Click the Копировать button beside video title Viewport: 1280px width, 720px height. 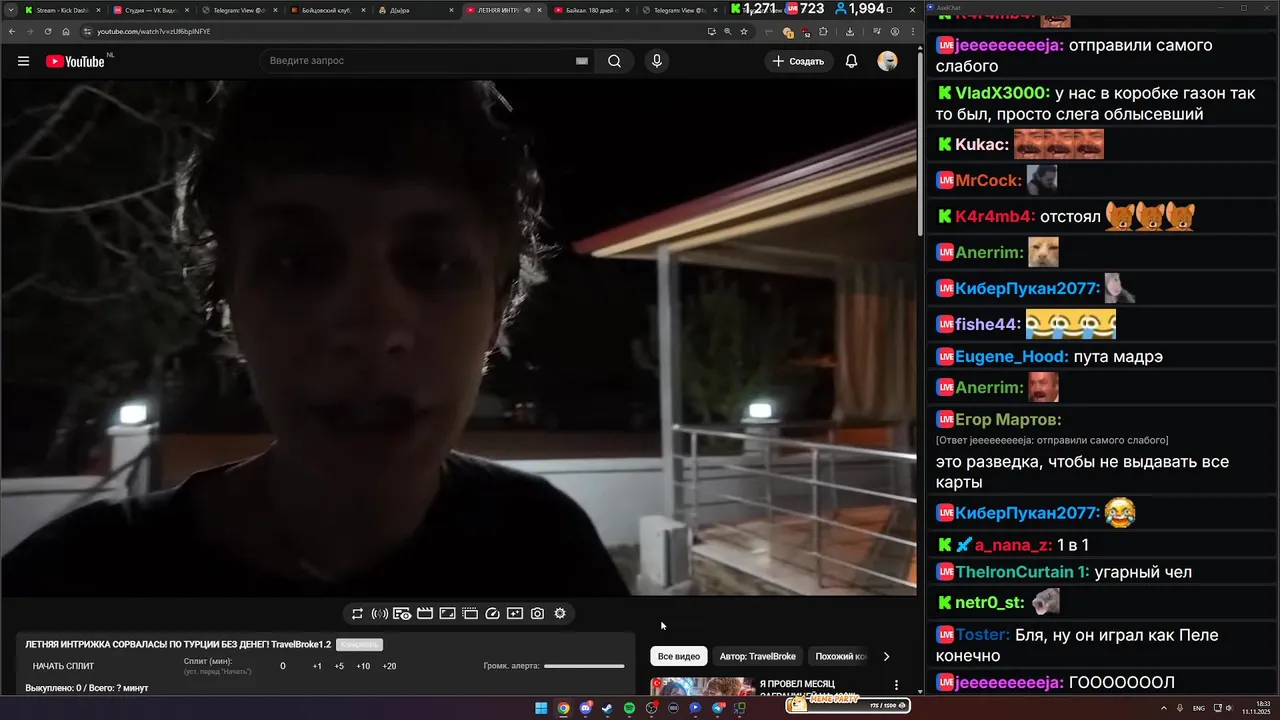point(359,645)
